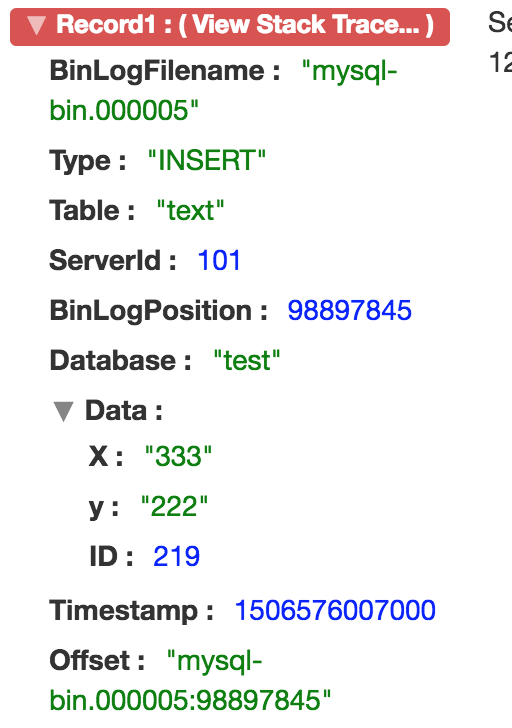Click the mysql-bin.000005 filename value
The image size is (512, 728).
tap(223, 91)
